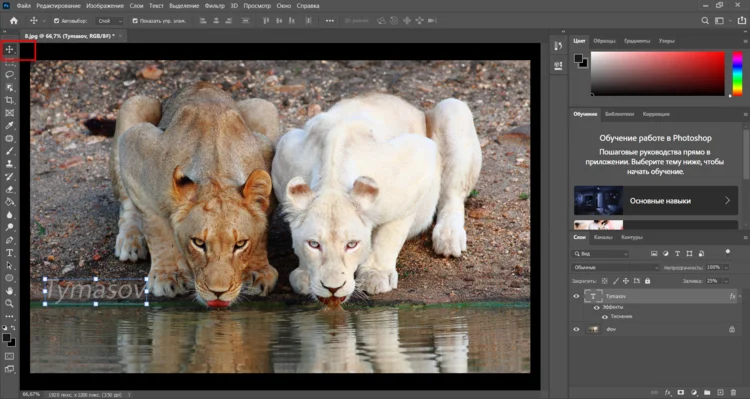750x399 pixels.
Task: Open the Вид layer filter dropdown
Action: click(x=600, y=254)
